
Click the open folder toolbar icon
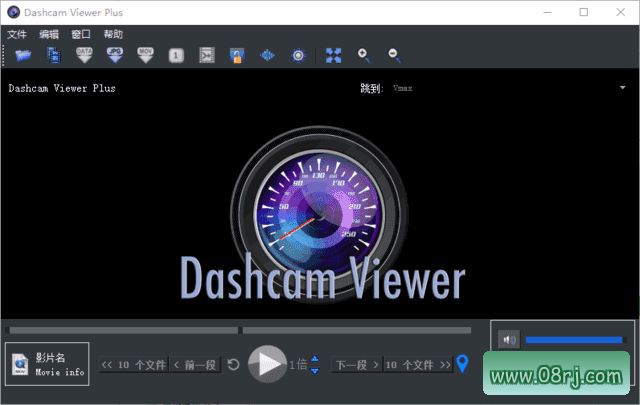(x=23, y=55)
